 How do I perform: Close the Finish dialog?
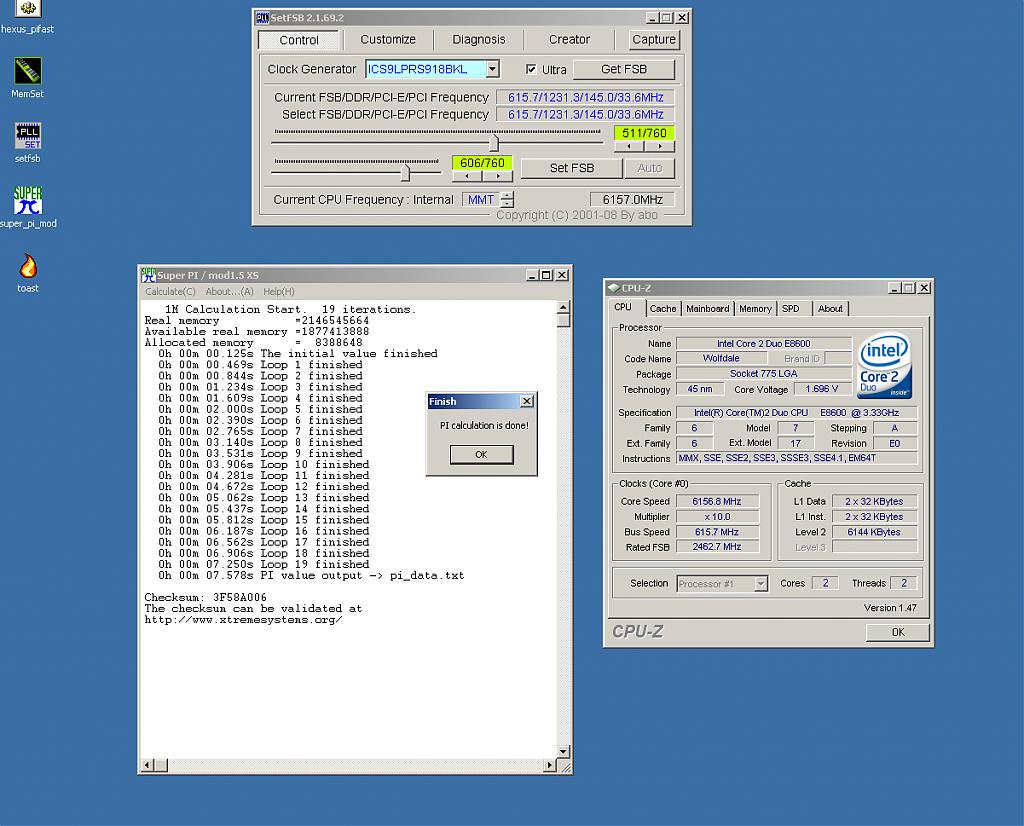coord(526,401)
